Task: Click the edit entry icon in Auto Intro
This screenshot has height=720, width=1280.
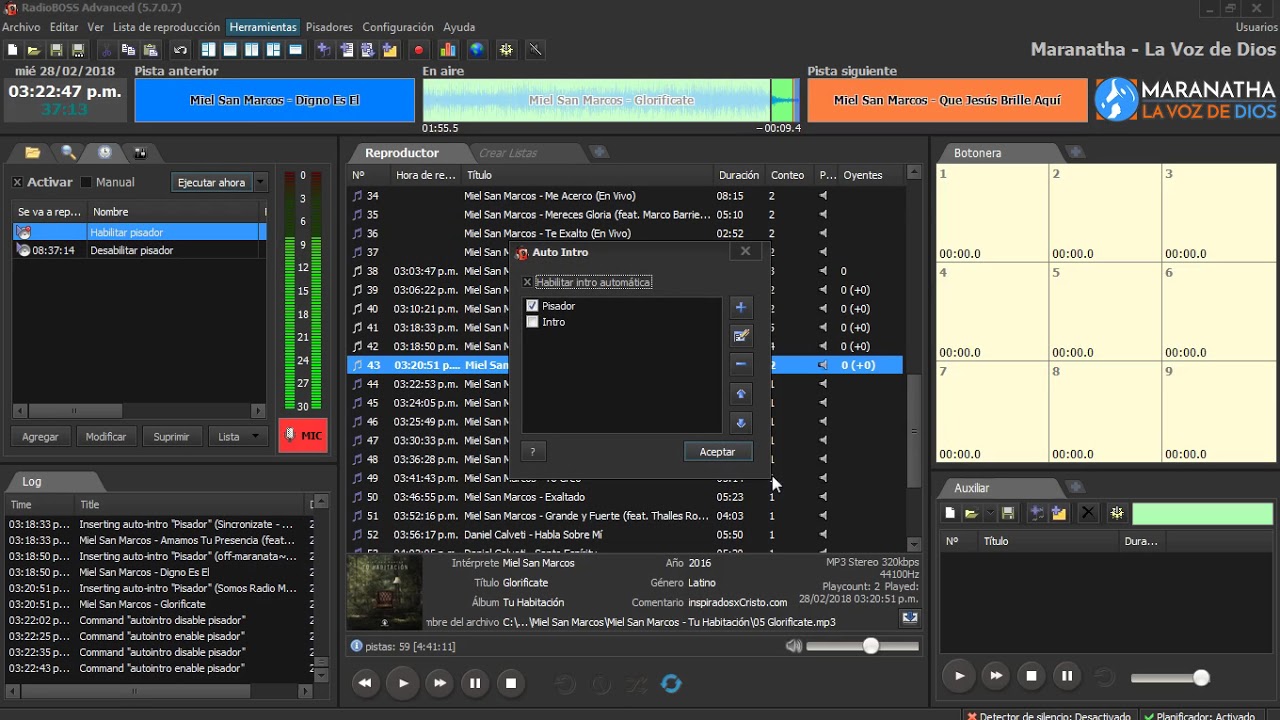Action: click(x=741, y=336)
